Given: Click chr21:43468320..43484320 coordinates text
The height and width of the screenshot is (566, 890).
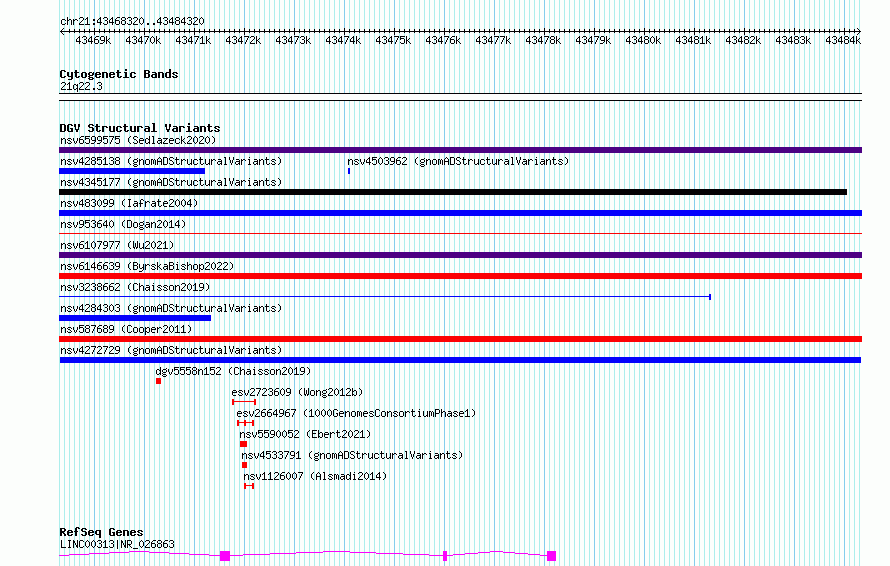Looking at the screenshot, I should 132,21.
